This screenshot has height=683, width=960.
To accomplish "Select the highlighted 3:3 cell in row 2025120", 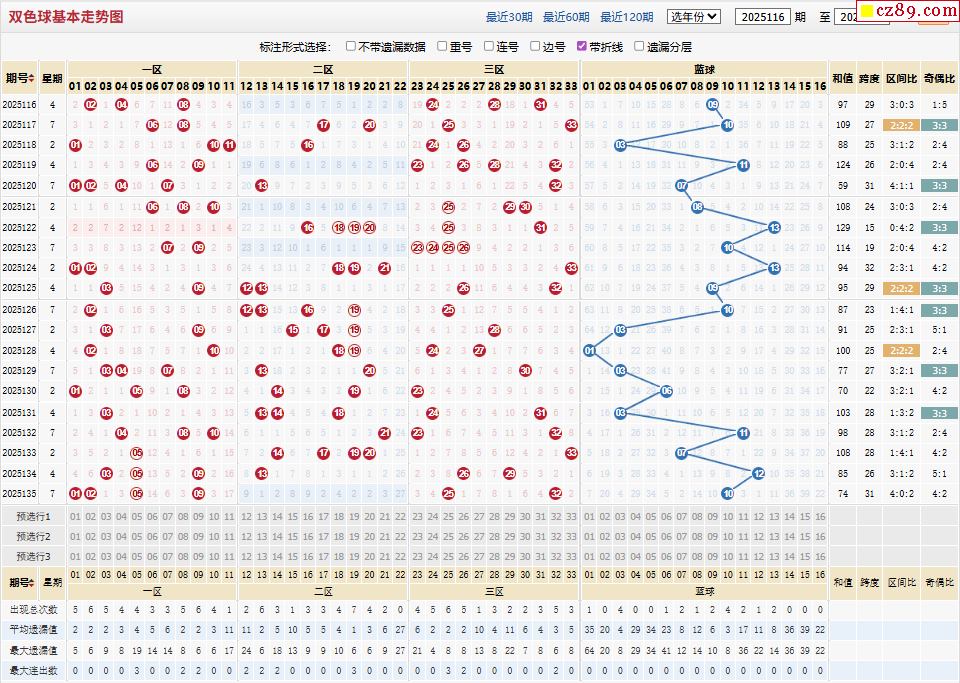I will point(939,185).
